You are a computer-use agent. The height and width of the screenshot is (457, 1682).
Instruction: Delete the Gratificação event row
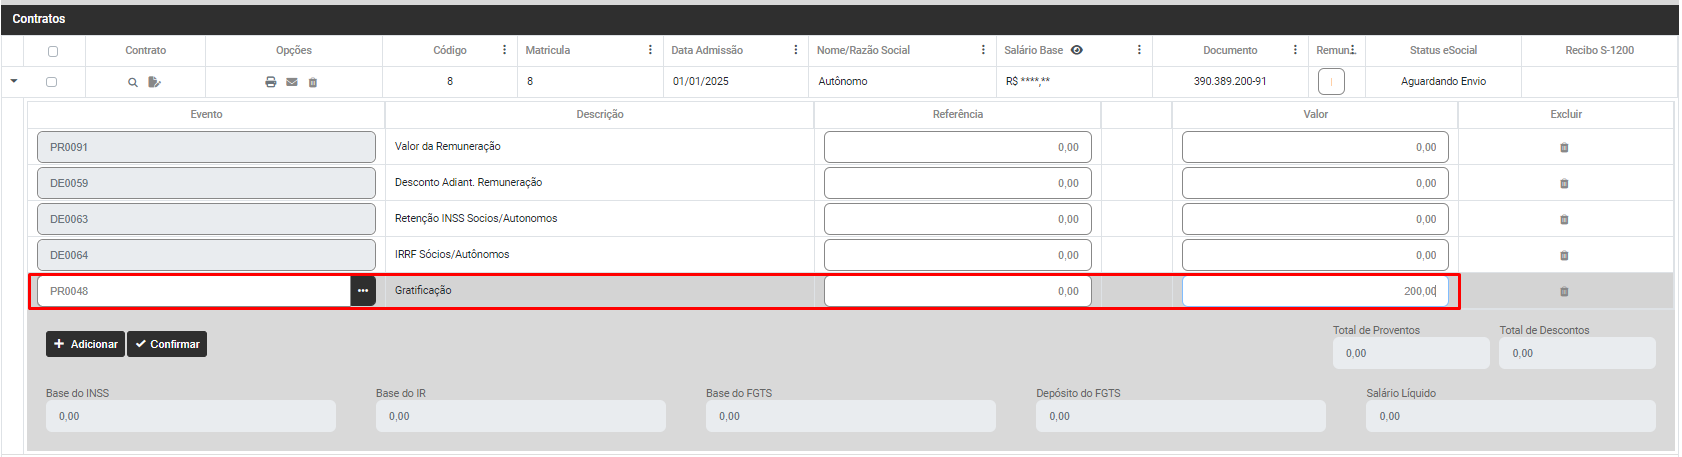click(x=1564, y=292)
